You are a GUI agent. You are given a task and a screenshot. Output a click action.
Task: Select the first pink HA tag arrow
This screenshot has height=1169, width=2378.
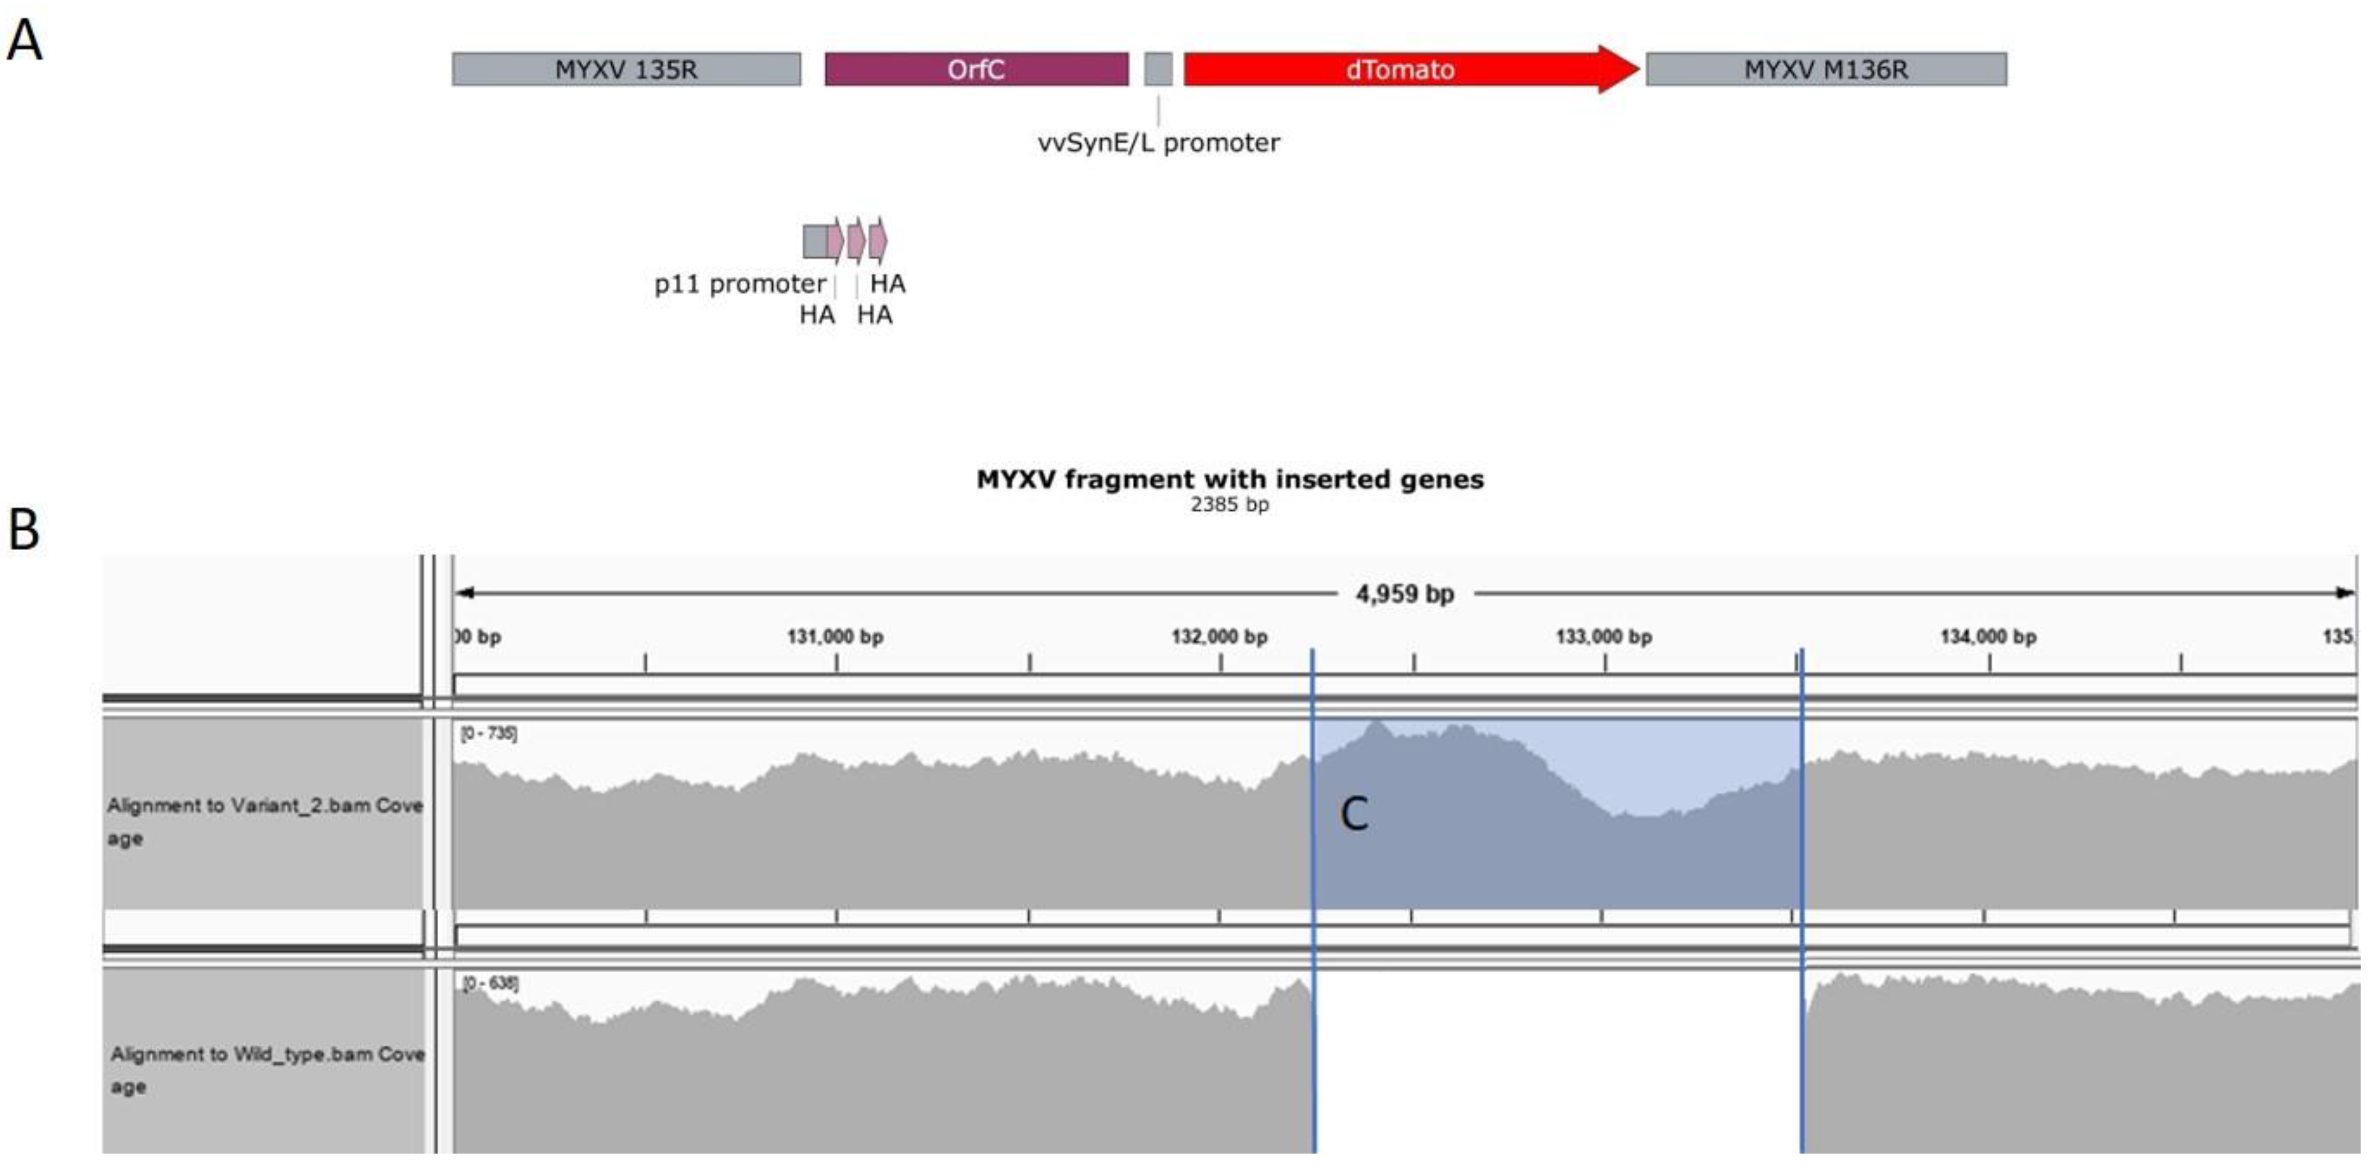pos(836,241)
